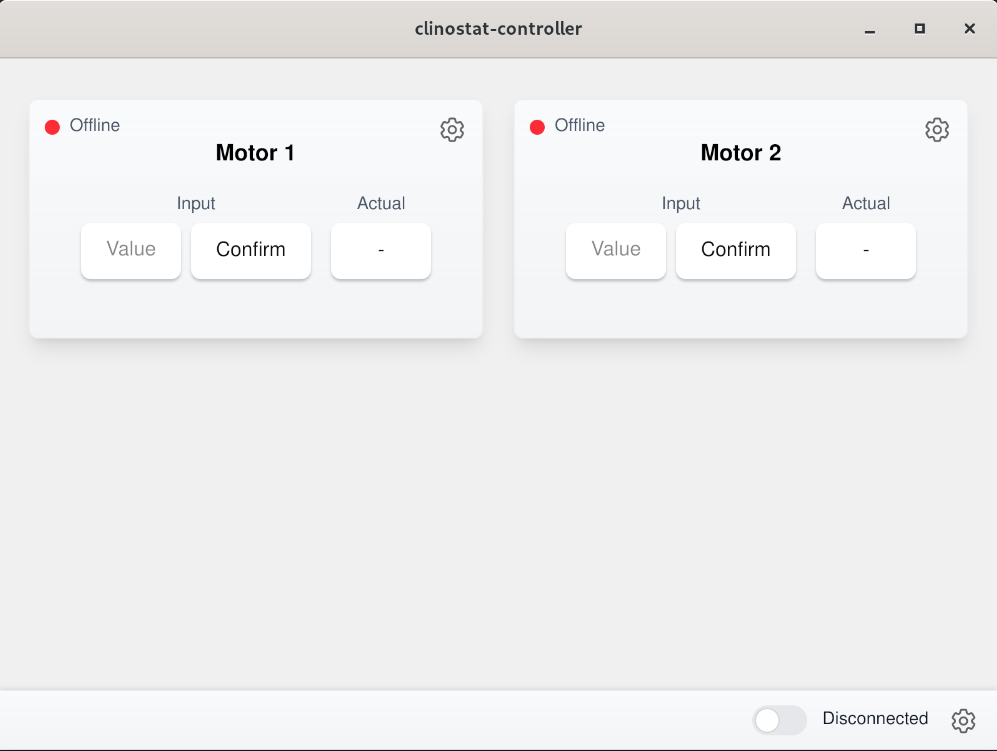Click the Motor 2 heading
The image size is (997, 751).
coord(741,153)
